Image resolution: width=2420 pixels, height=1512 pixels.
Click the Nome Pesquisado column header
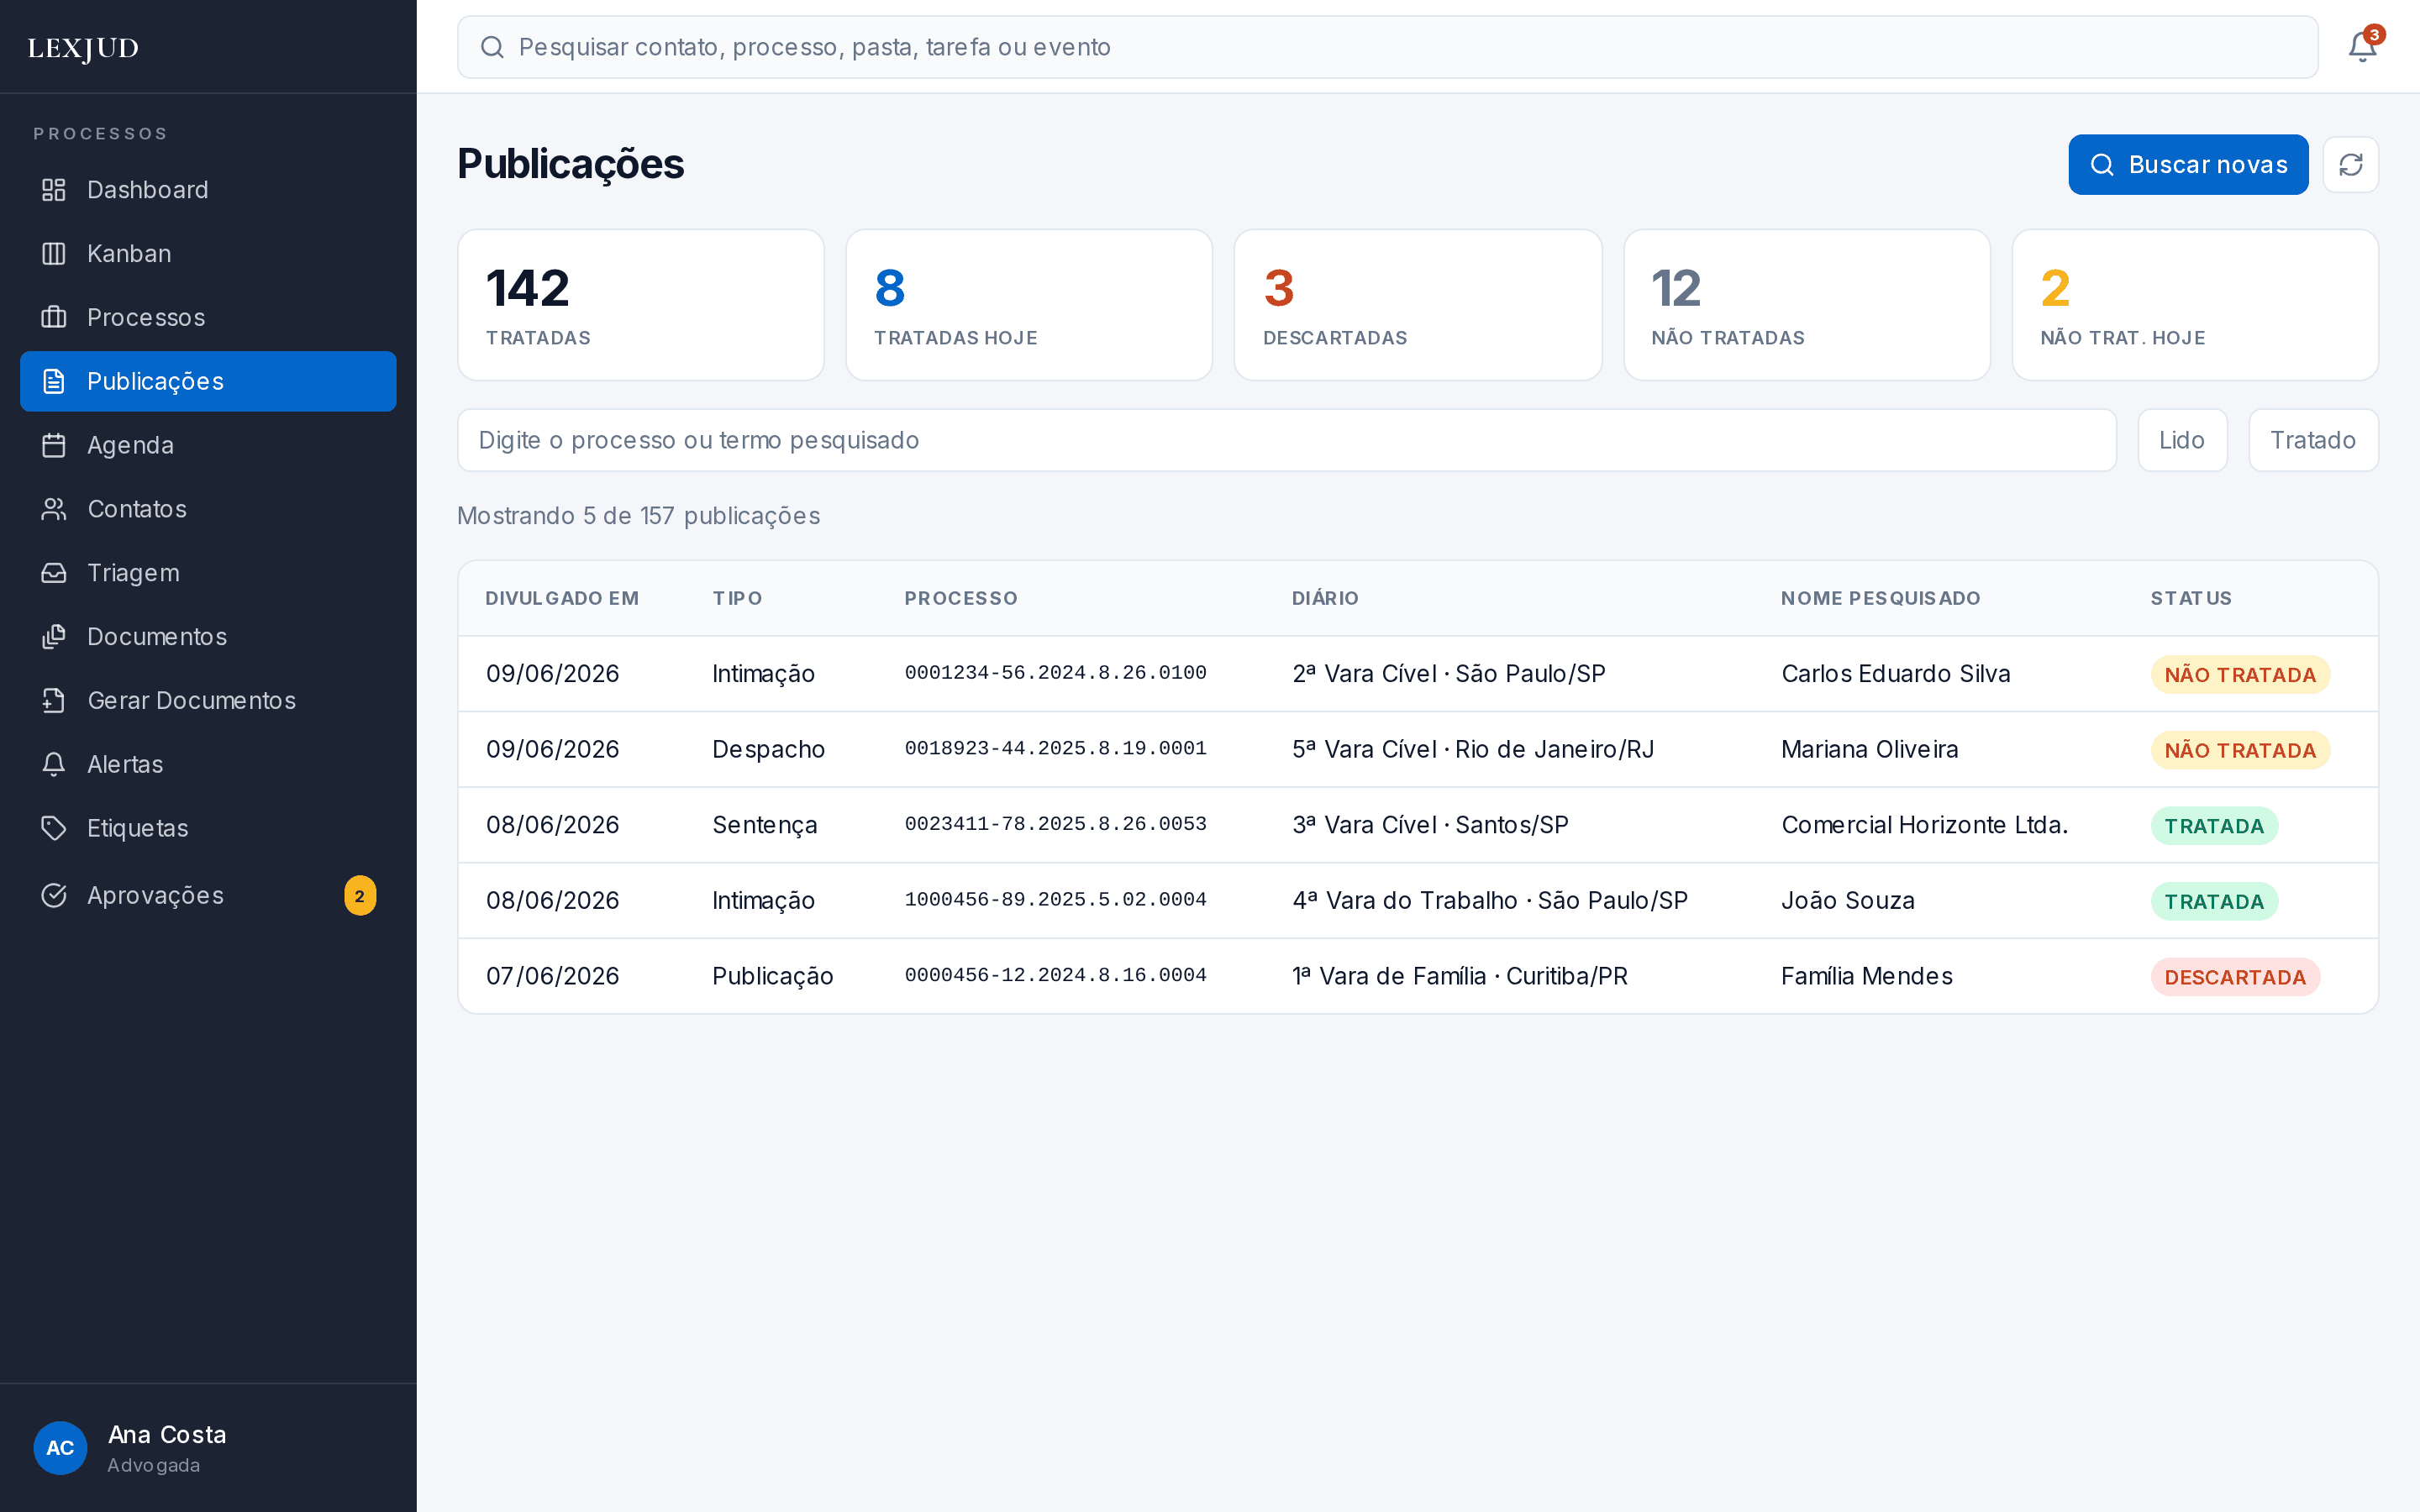[x=1880, y=598]
